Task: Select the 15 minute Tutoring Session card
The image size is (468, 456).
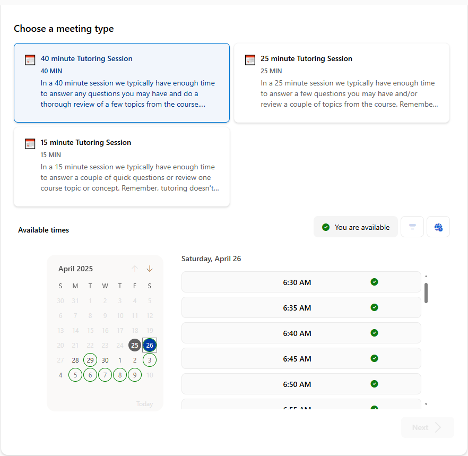Action: pyautogui.click(x=122, y=167)
